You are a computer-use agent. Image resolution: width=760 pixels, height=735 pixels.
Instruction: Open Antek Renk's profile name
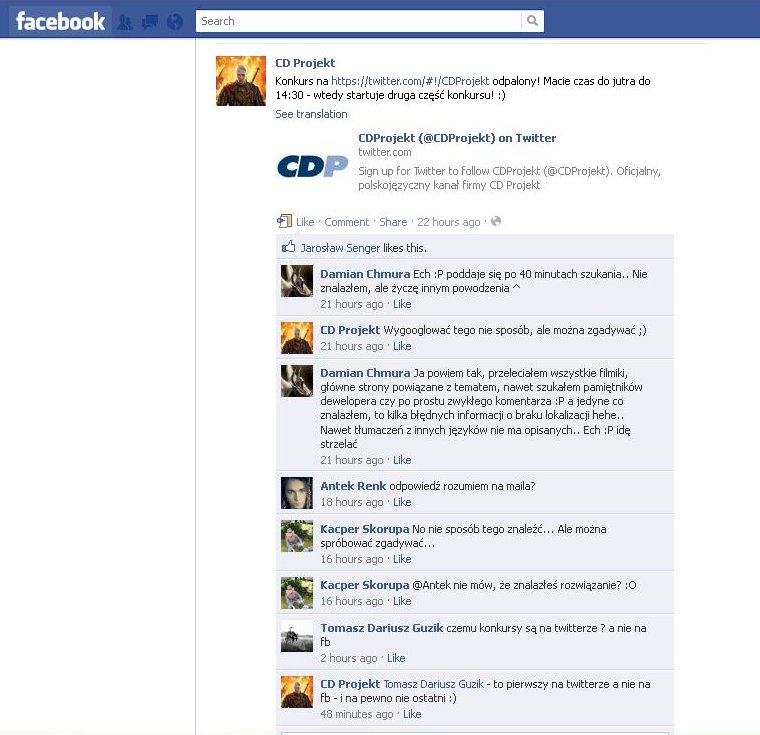tap(353, 486)
